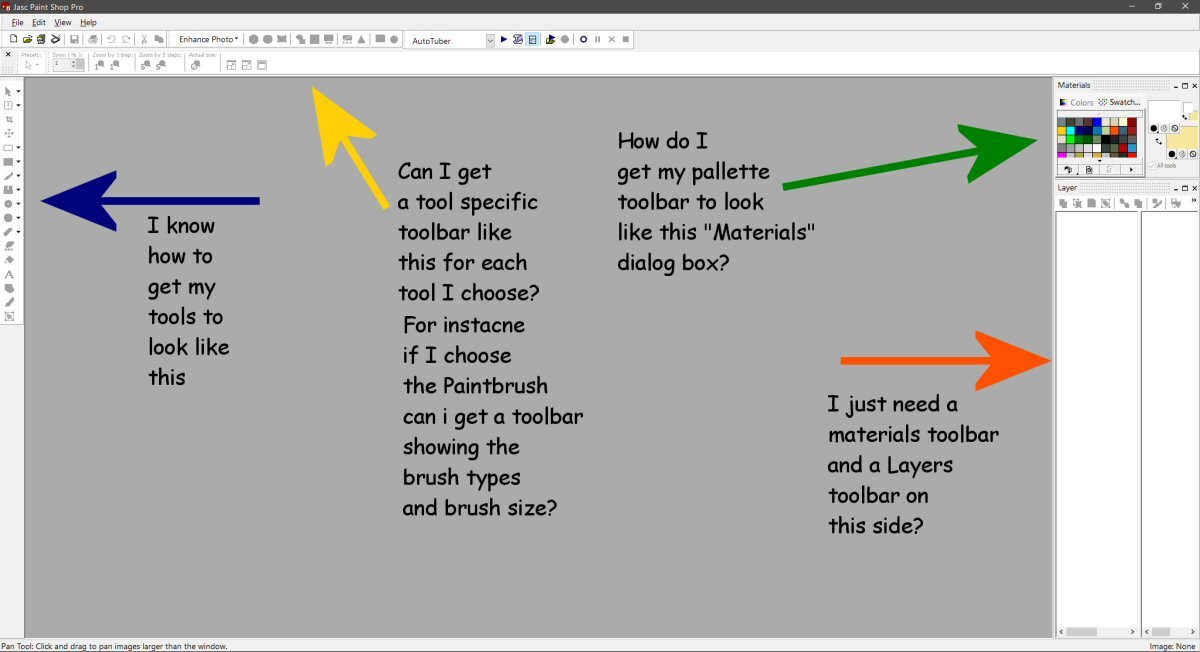Select the Flood Fill bucket tool
Viewport: 1200px width, 652px height.
(x=9, y=260)
